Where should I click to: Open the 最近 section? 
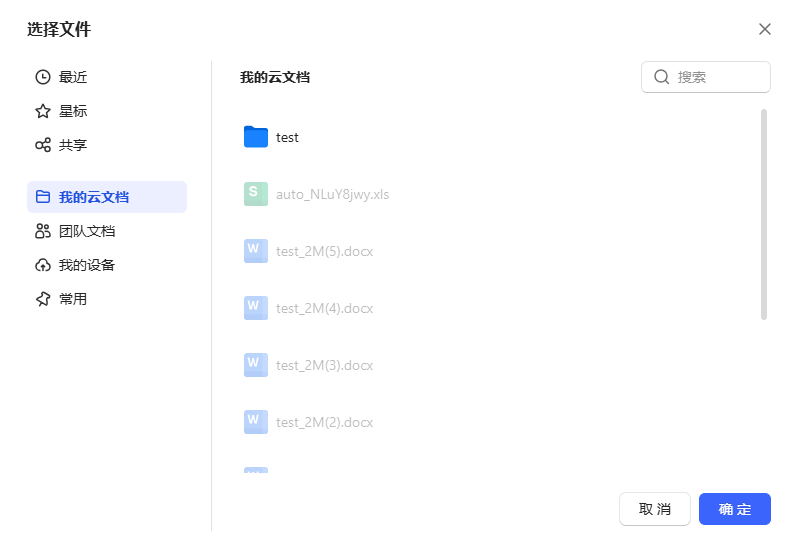(x=73, y=77)
